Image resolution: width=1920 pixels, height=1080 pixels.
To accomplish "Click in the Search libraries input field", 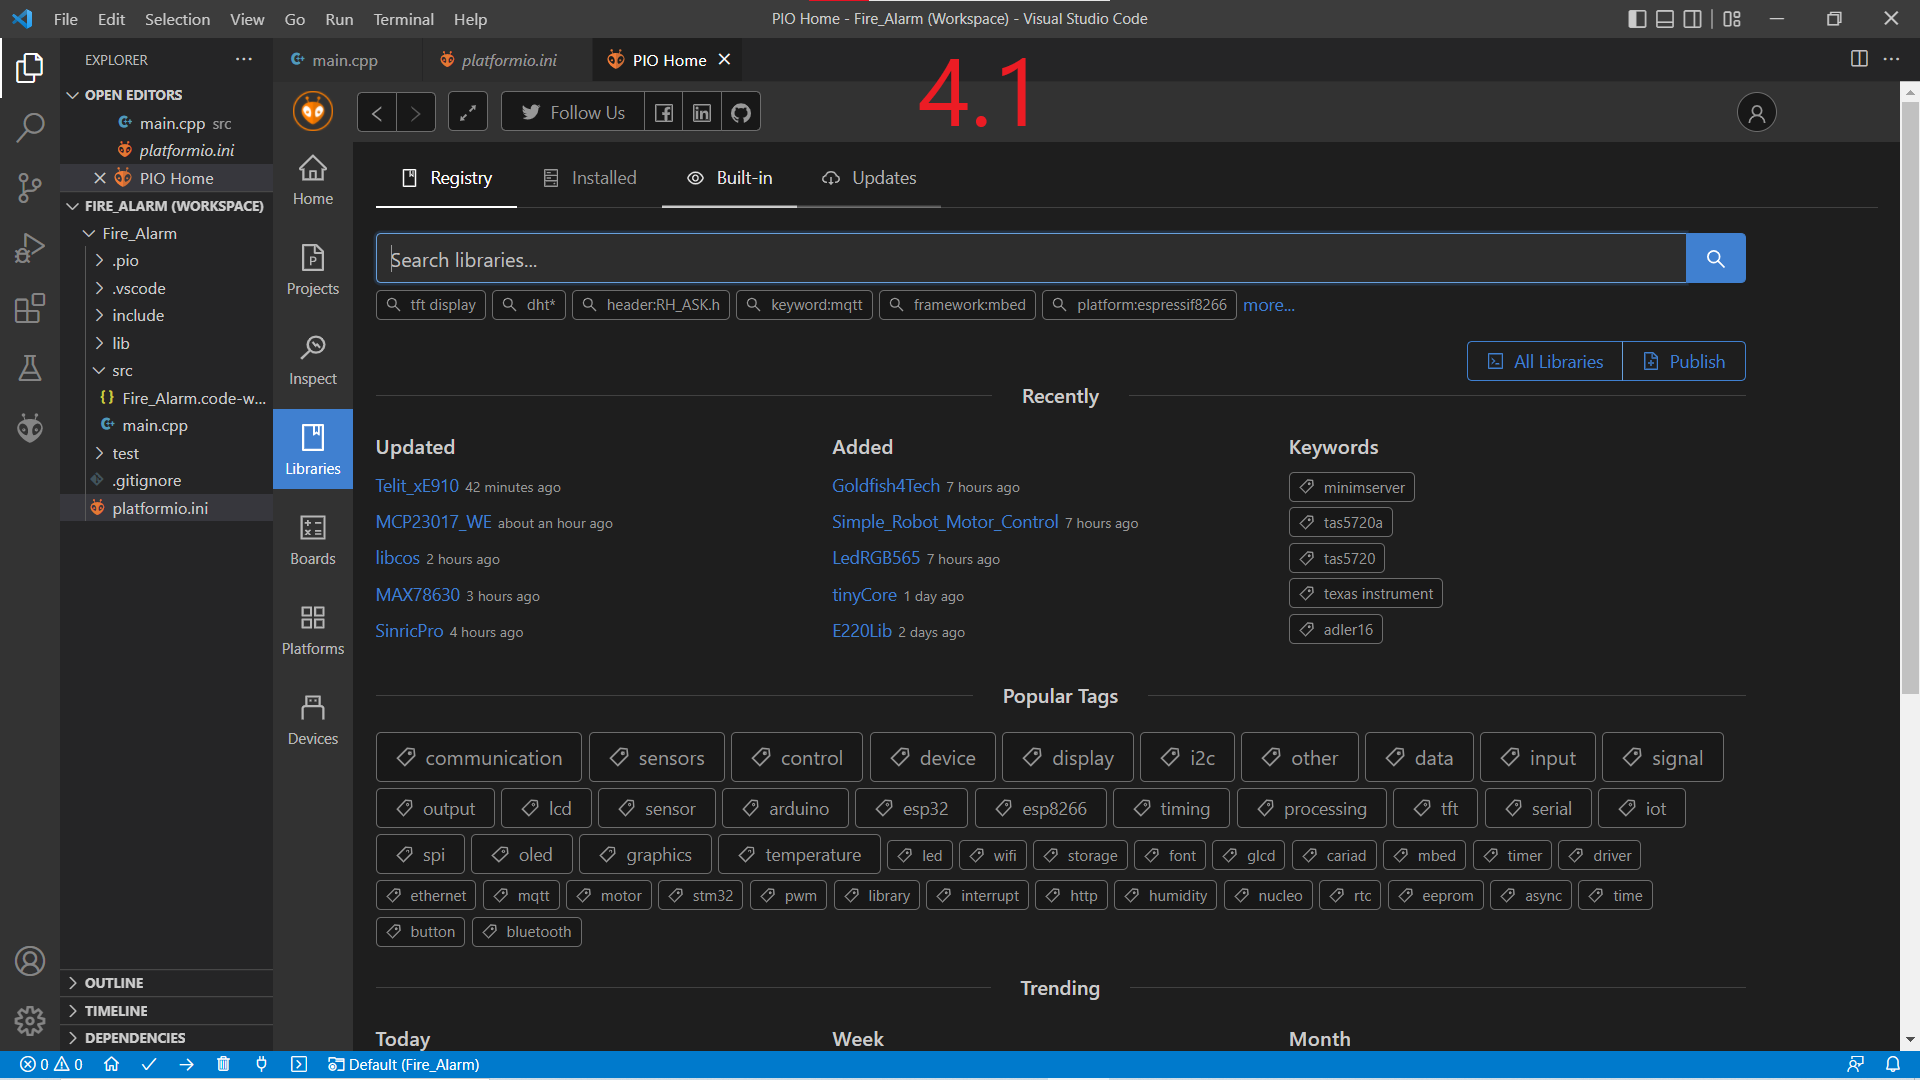I will point(1030,260).
